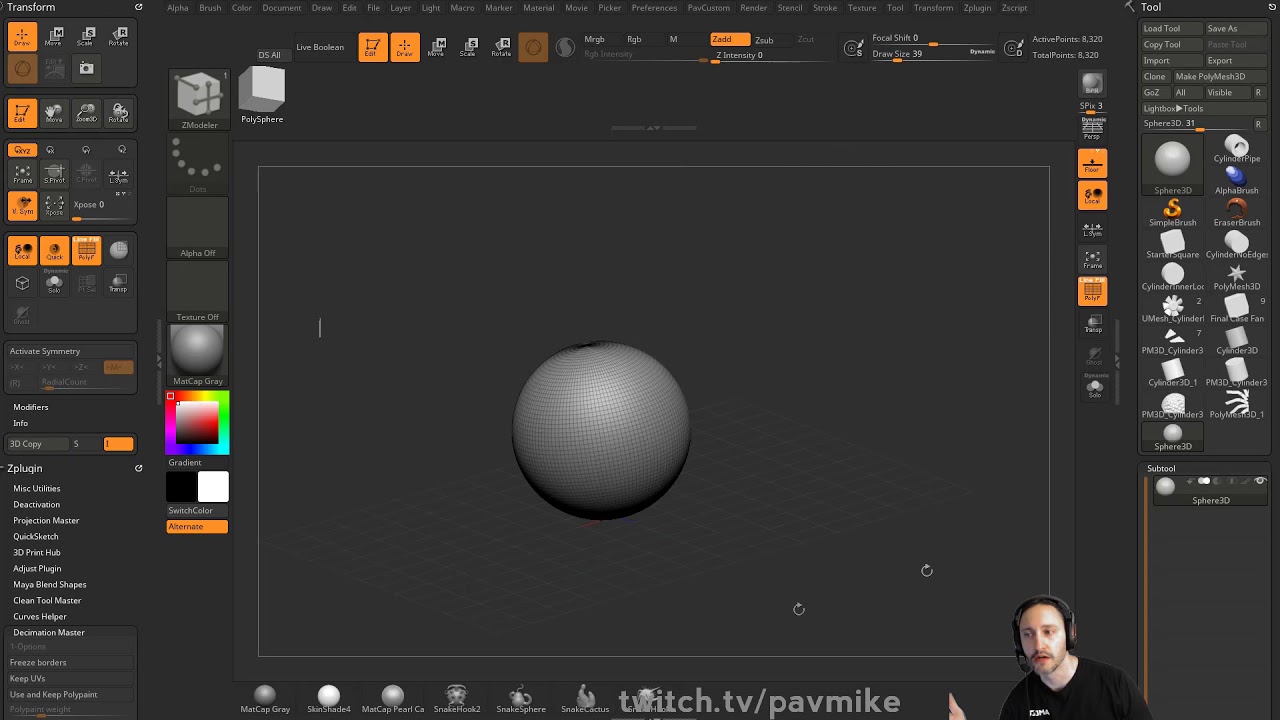Open the Dots stroke selector
This screenshot has height=720, width=1280.
point(197,165)
